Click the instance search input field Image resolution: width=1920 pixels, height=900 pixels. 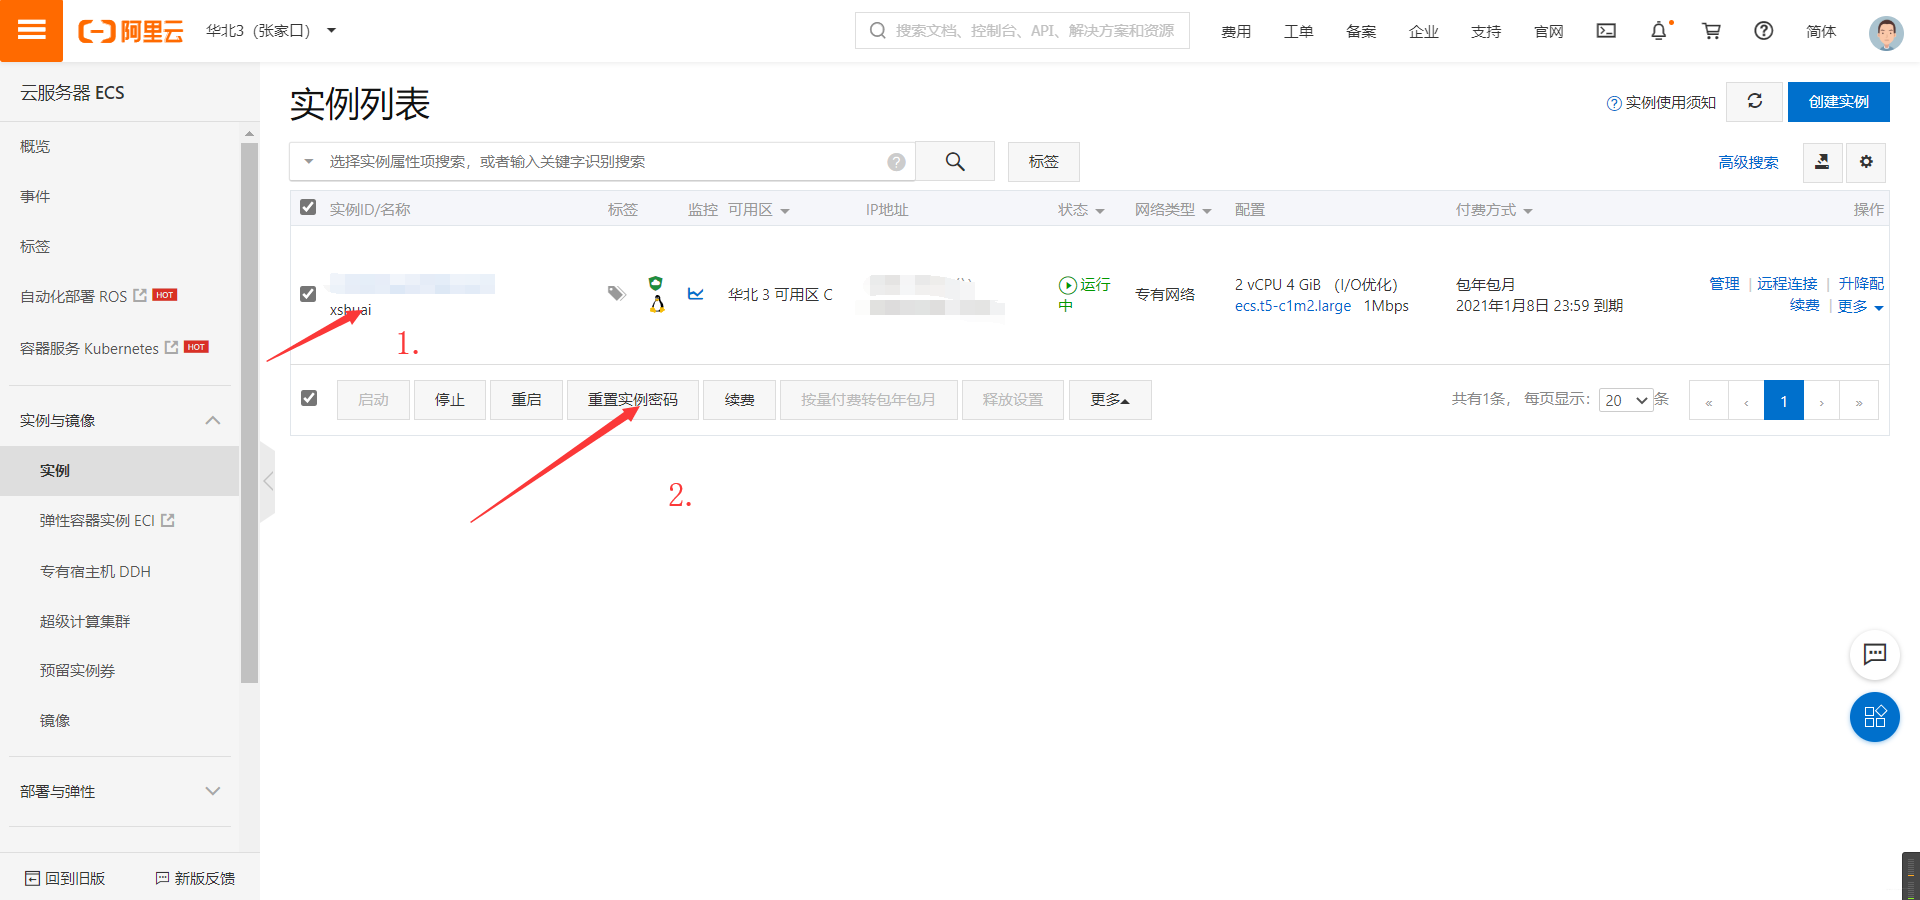coord(600,161)
